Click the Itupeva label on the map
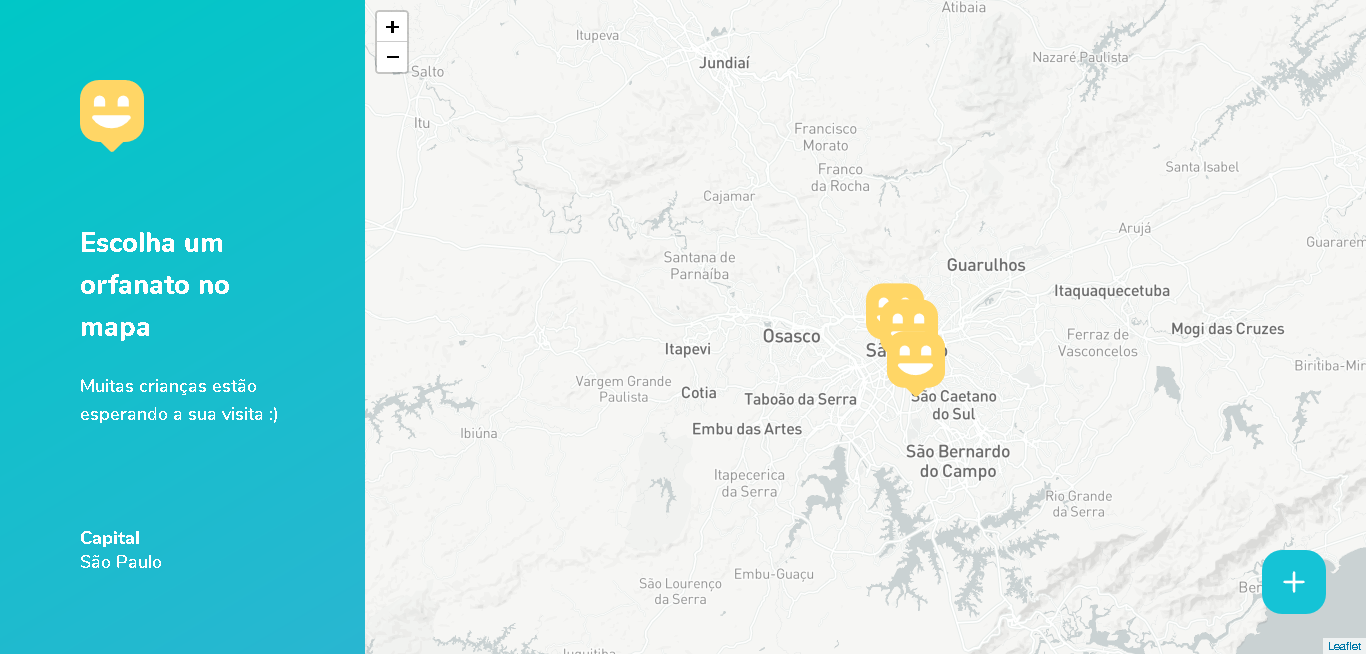This screenshot has width=1366, height=654. point(597,35)
